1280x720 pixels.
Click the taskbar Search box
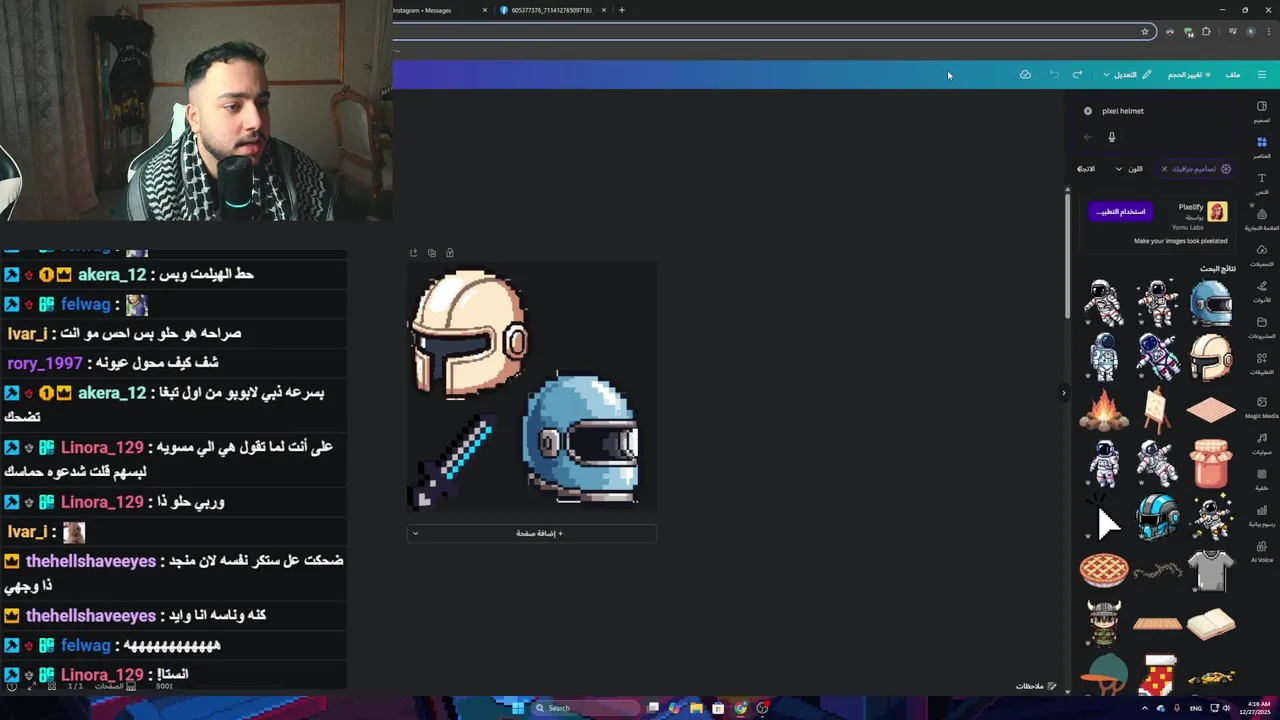(x=583, y=708)
